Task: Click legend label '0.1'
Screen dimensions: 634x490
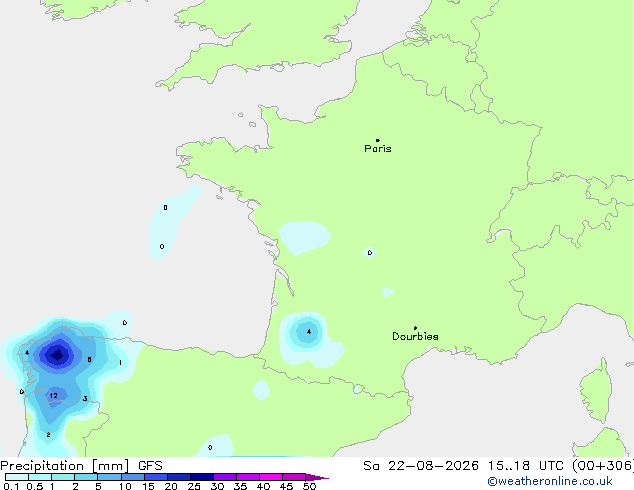Action: pyautogui.click(x=11, y=486)
